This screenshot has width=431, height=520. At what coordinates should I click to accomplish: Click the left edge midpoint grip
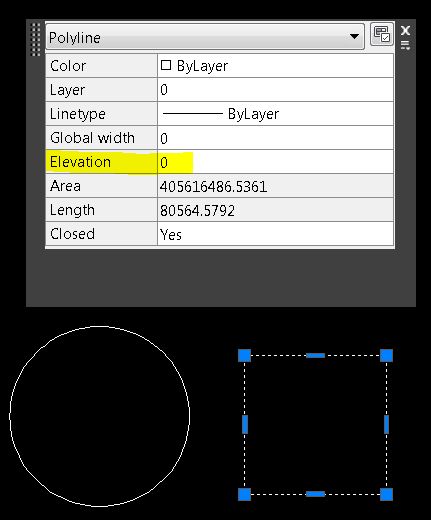pos(245,424)
